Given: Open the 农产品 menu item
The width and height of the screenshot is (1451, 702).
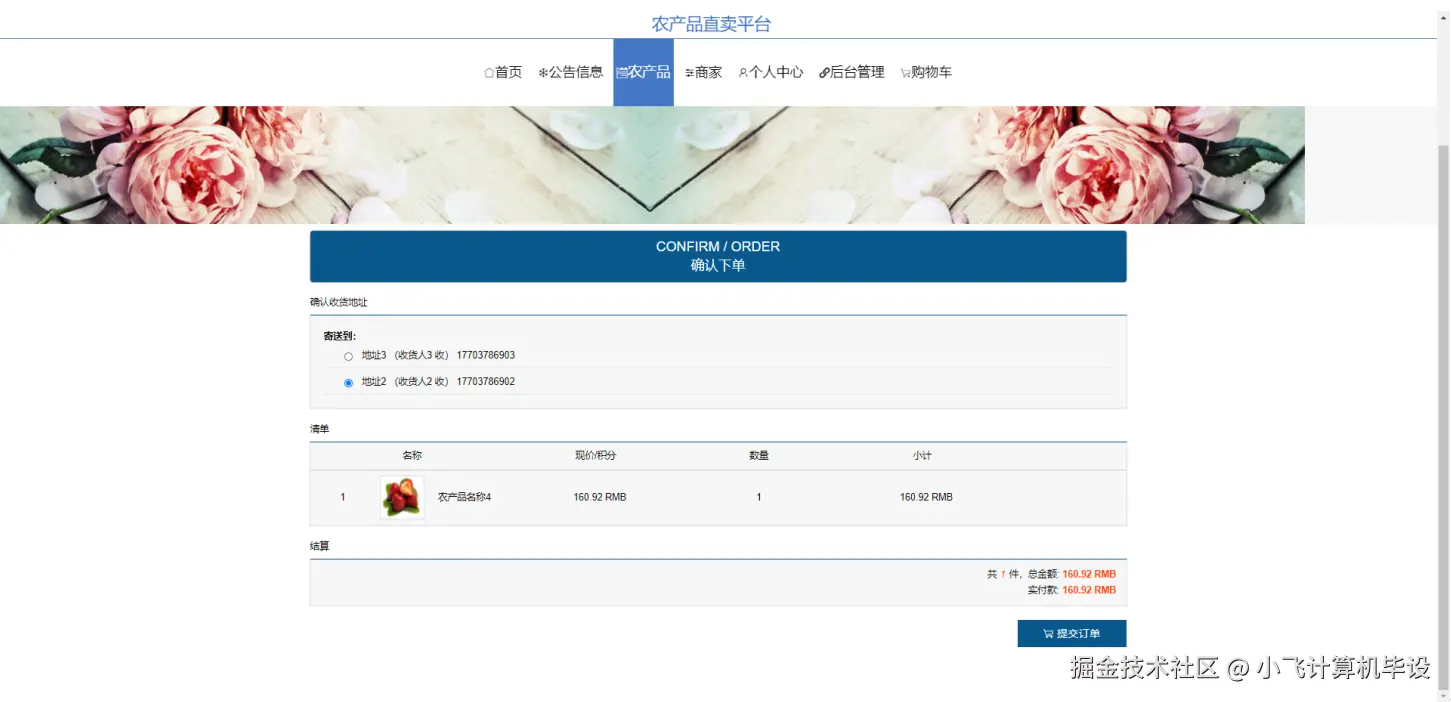Looking at the screenshot, I should click(643, 72).
